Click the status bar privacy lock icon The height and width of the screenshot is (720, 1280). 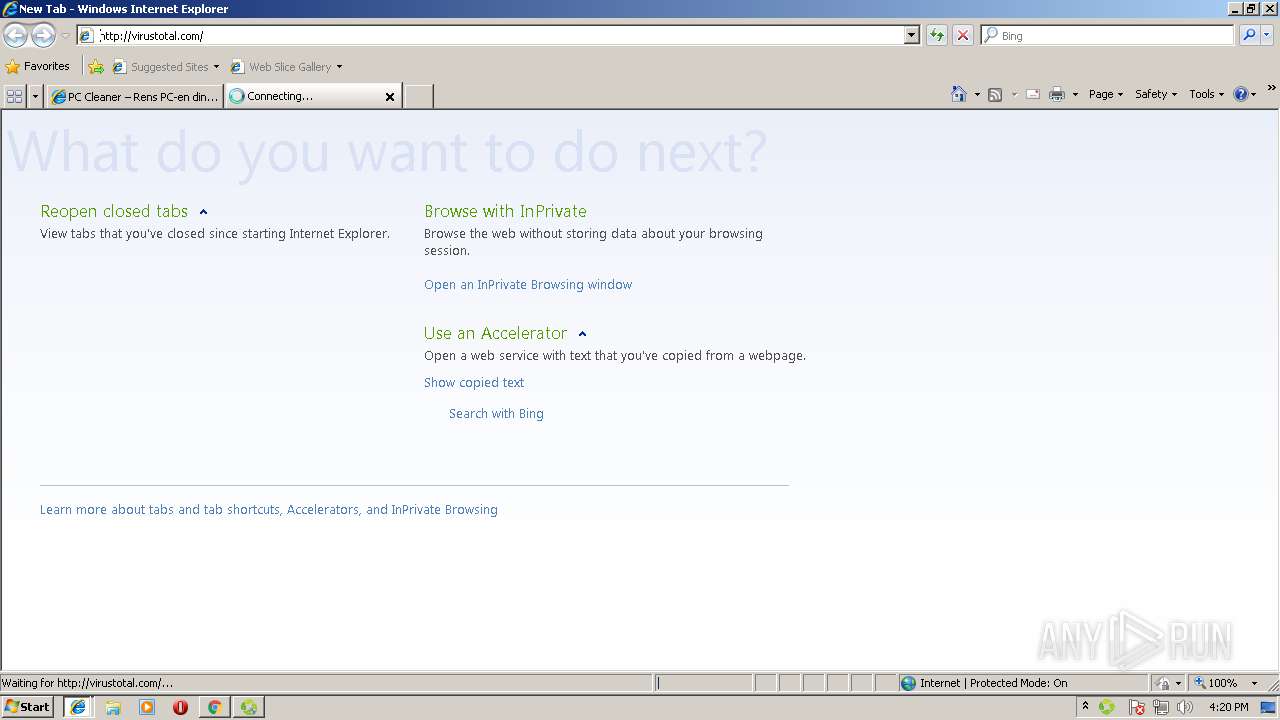pos(1162,683)
